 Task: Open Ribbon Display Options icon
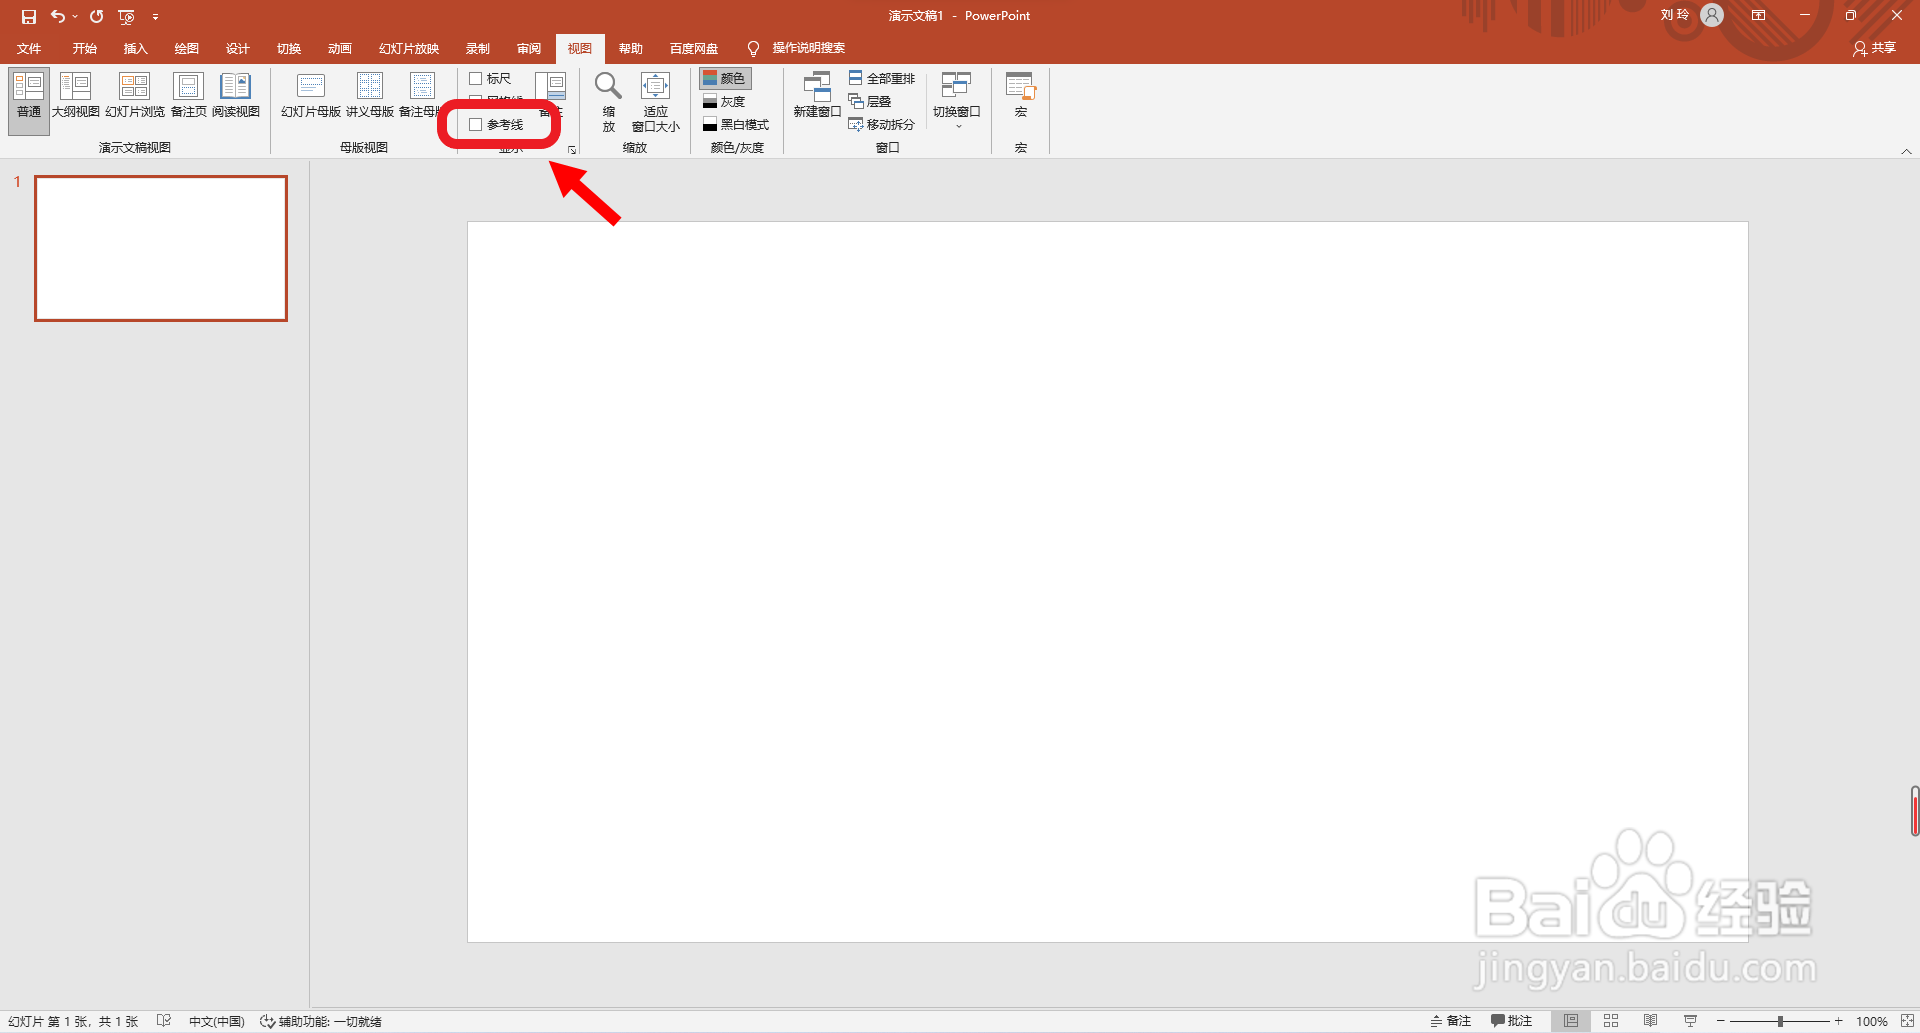(x=1758, y=15)
